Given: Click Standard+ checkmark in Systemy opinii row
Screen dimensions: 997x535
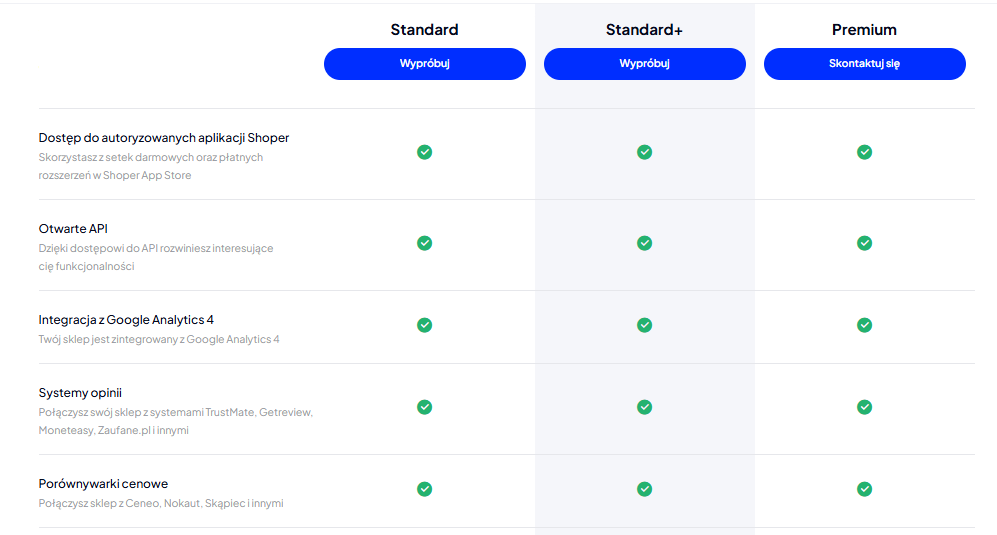Looking at the screenshot, I should 645,407.
